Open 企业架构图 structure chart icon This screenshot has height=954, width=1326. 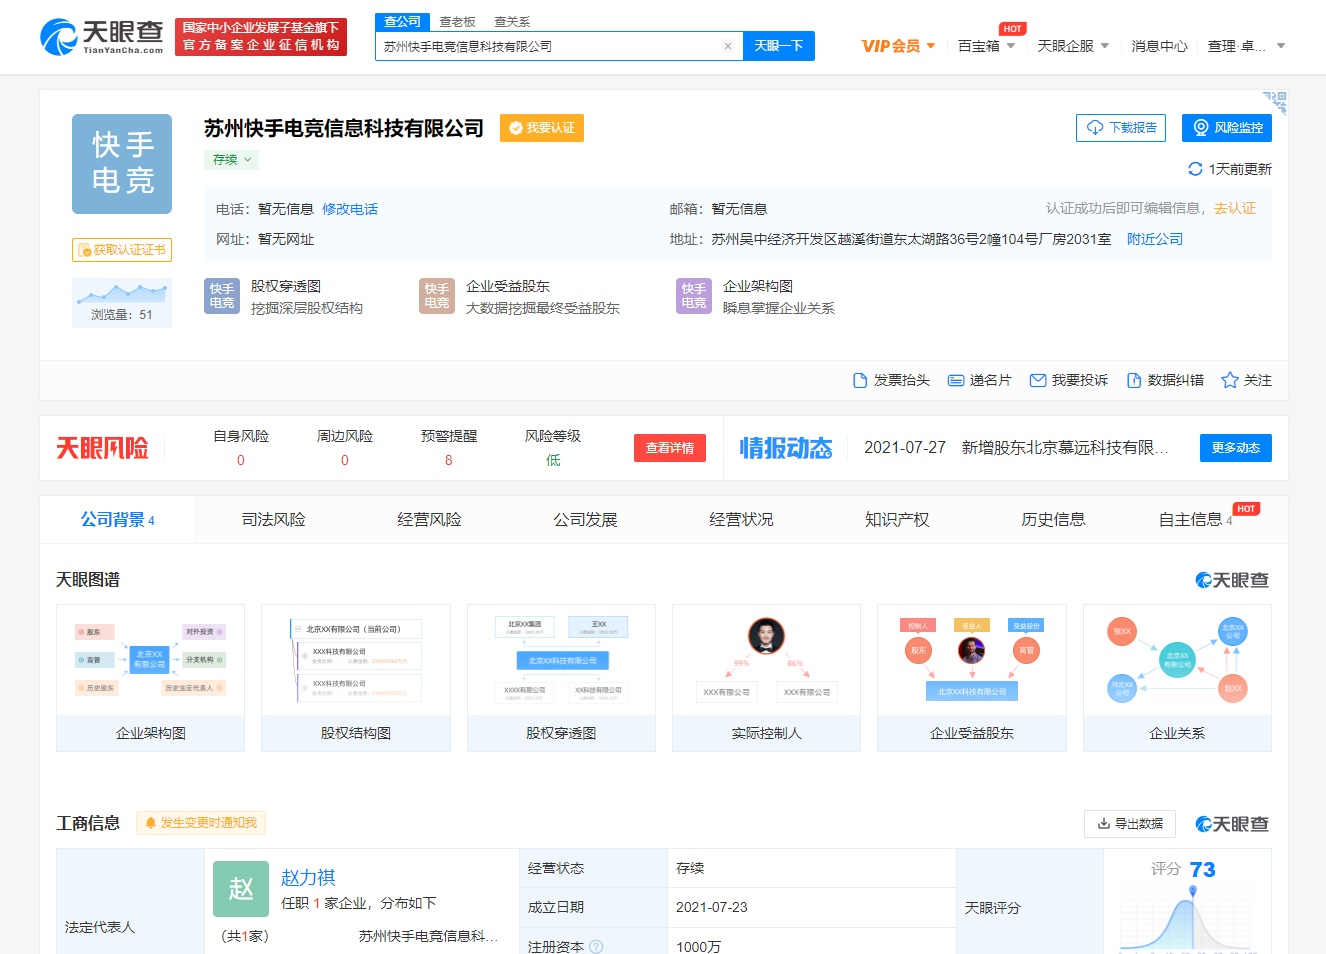[x=694, y=296]
